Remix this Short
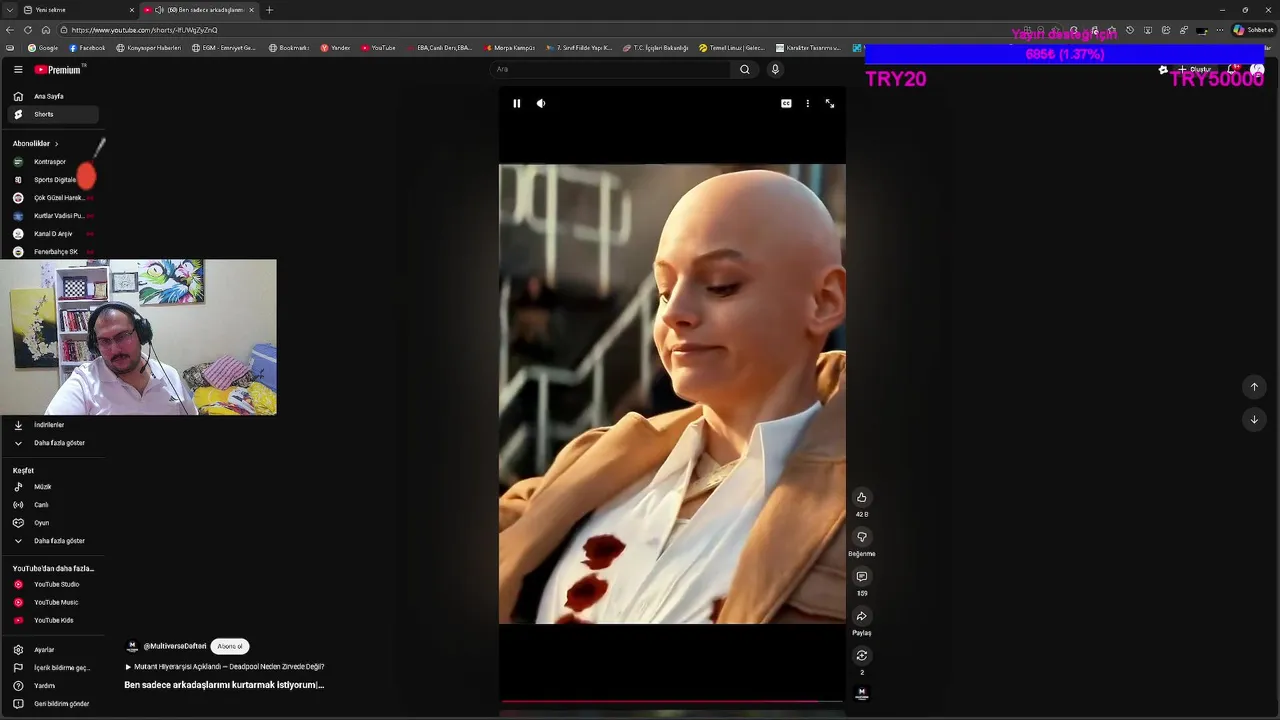 [861, 655]
